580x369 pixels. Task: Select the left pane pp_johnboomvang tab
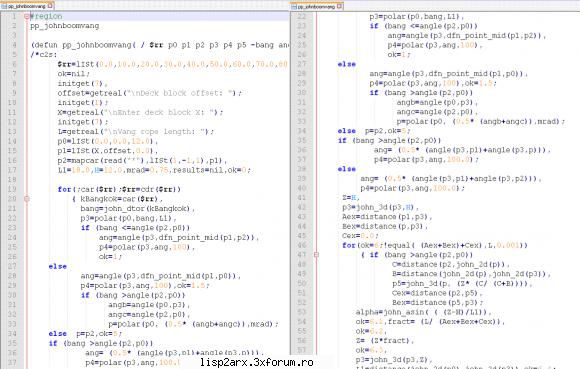pos(27,6)
